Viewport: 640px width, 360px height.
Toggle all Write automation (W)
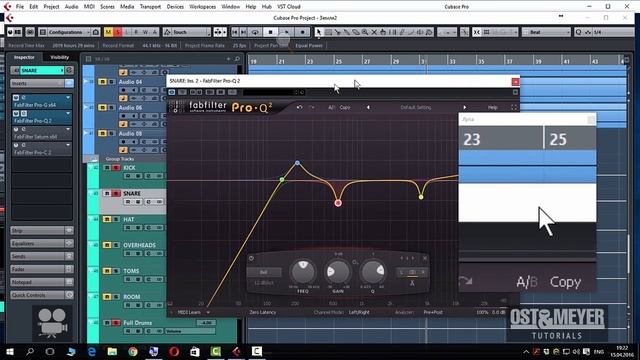click(x=145, y=32)
